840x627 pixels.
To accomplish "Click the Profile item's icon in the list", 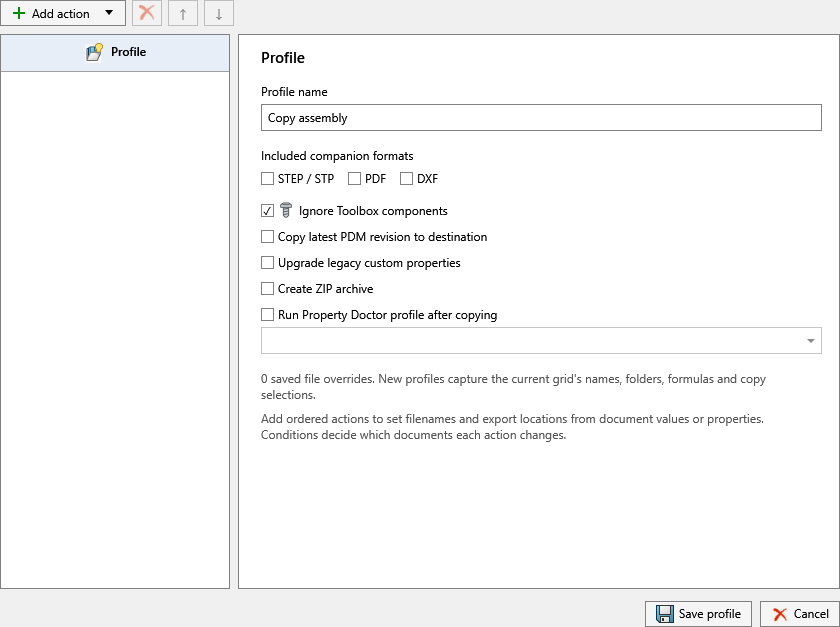I will pos(94,53).
